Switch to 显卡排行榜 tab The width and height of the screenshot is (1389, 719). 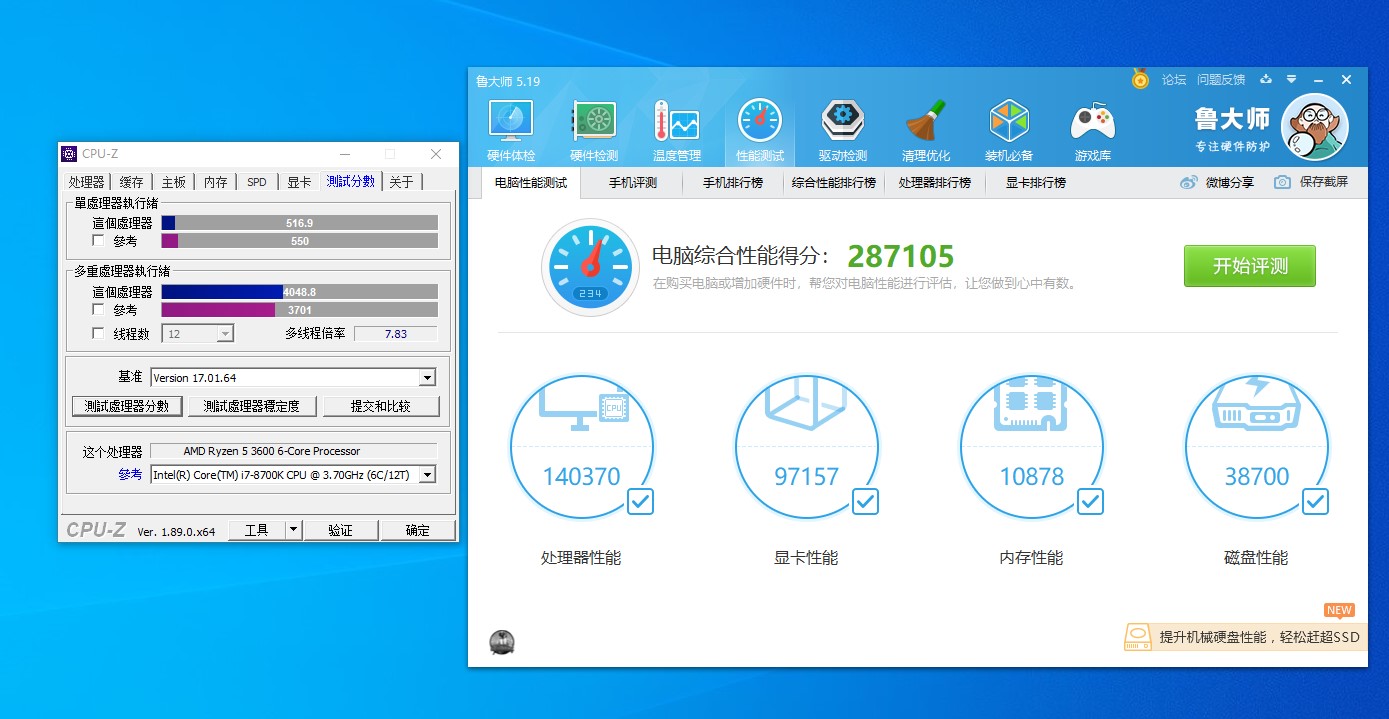pos(1036,183)
